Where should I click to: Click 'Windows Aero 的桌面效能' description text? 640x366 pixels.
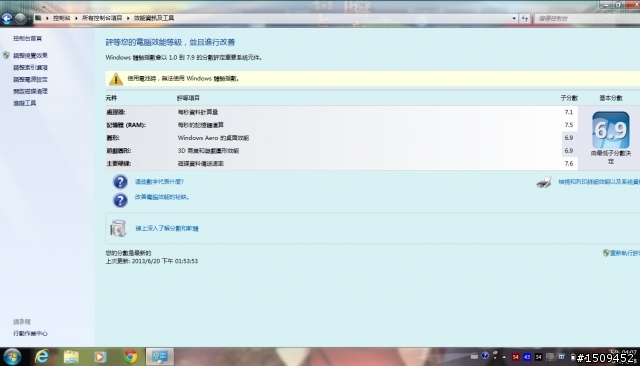[x=213, y=138]
